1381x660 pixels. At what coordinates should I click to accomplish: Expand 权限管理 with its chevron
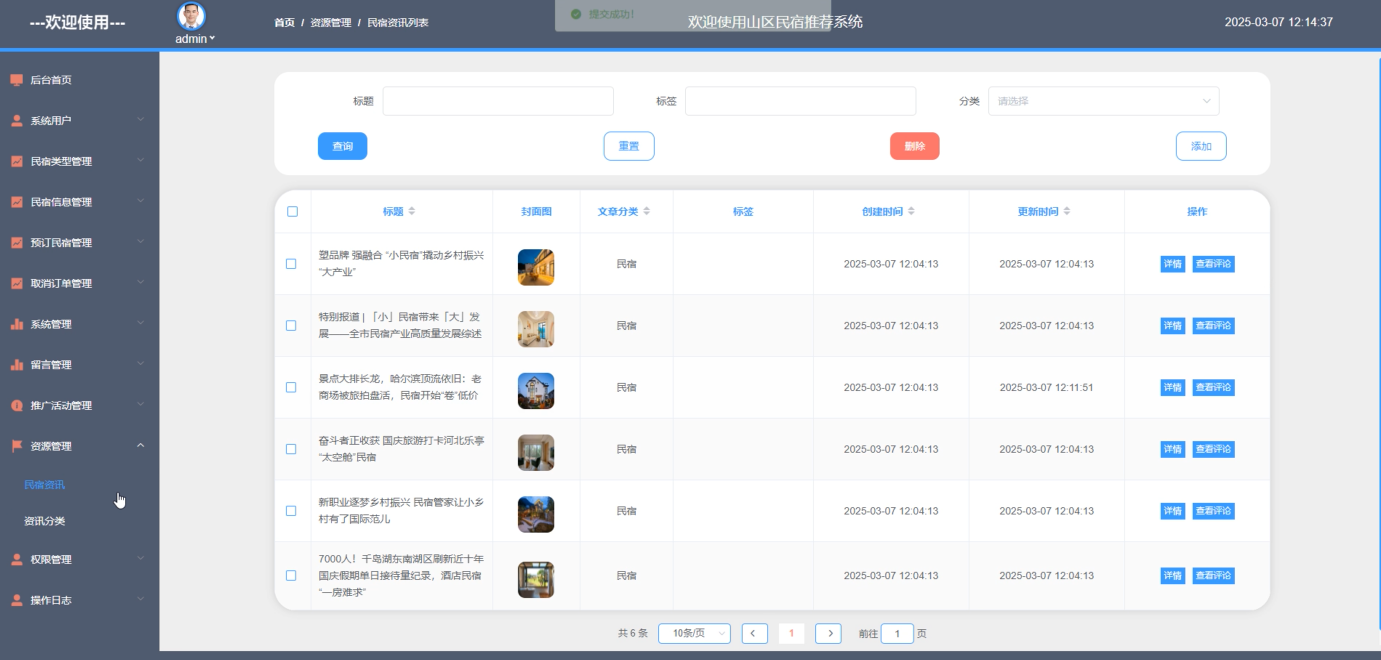pos(140,559)
